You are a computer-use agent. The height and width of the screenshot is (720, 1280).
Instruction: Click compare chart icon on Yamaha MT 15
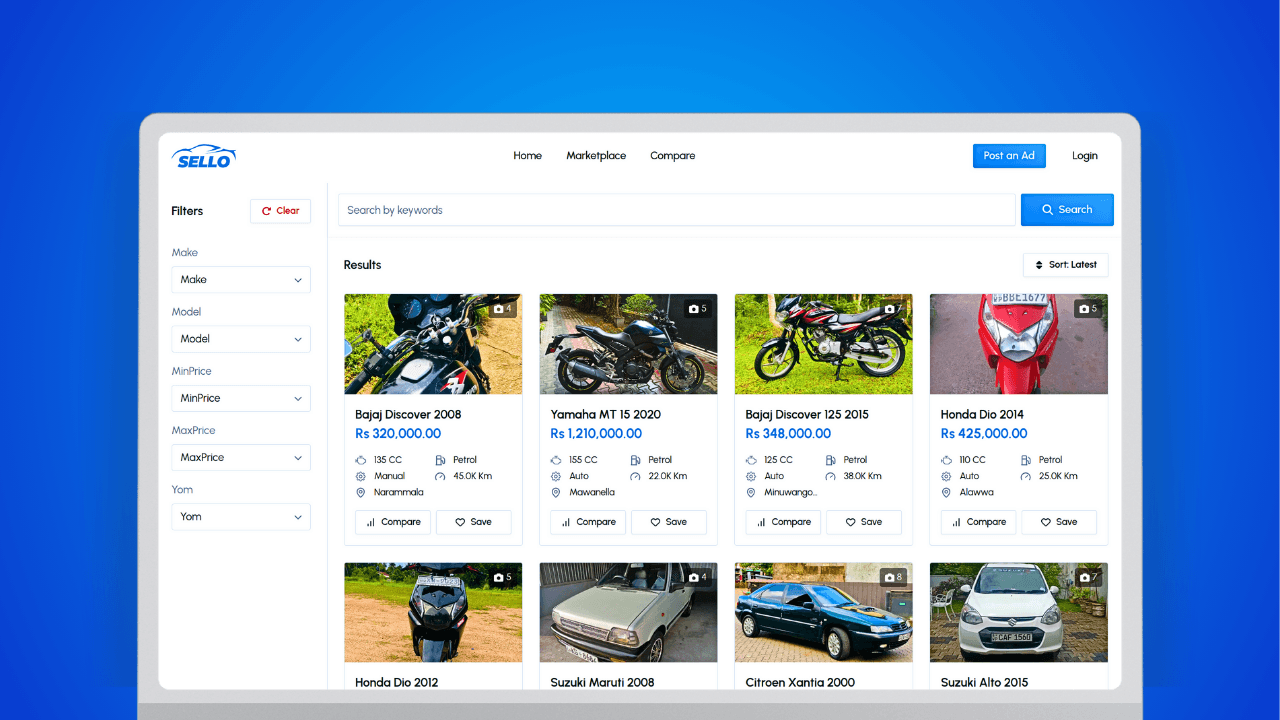tap(566, 522)
